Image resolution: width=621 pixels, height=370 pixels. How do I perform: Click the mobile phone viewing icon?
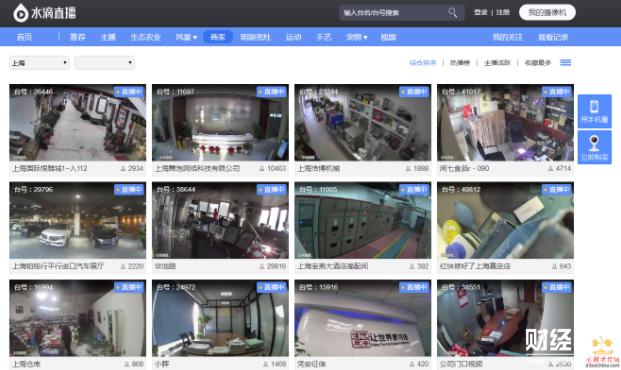(594, 106)
